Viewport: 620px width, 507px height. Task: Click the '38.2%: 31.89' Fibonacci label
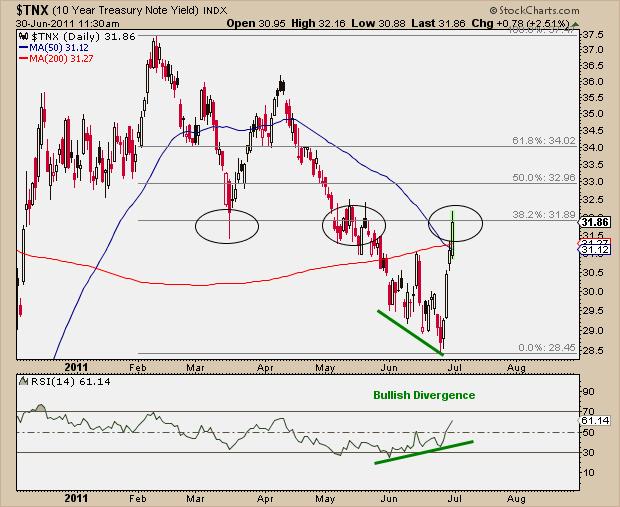click(544, 215)
